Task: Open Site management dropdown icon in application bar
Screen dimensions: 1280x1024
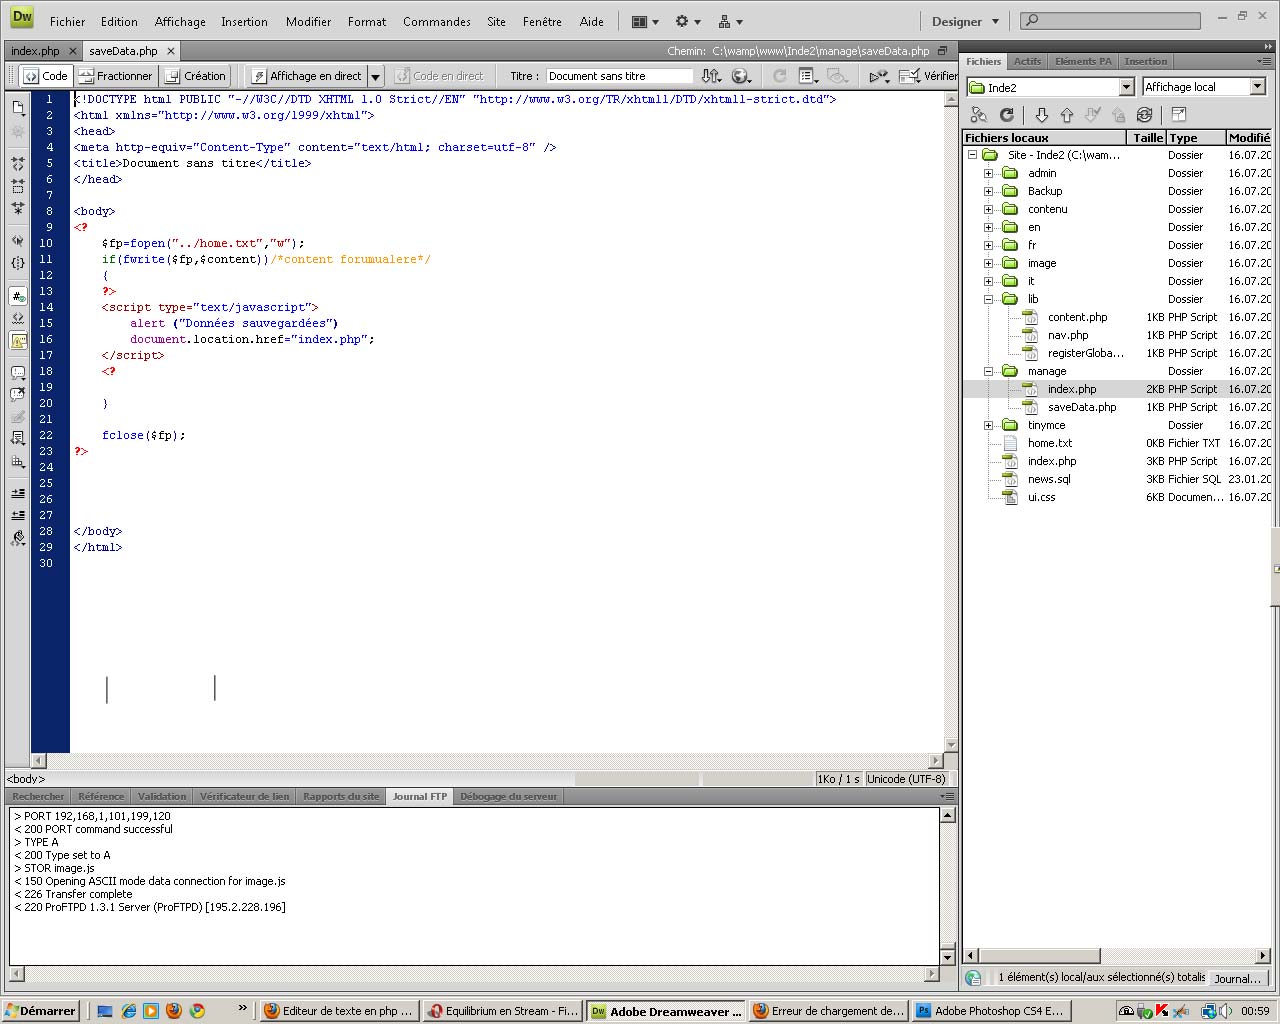Action: [x=731, y=21]
